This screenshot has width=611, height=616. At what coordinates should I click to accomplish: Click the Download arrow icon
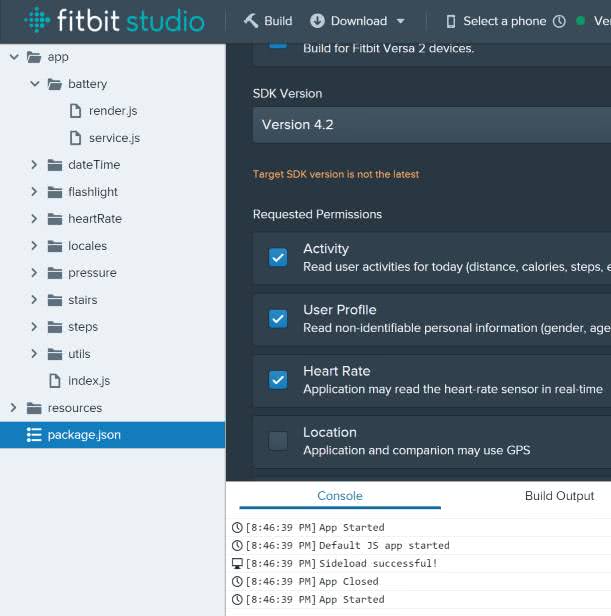317,21
